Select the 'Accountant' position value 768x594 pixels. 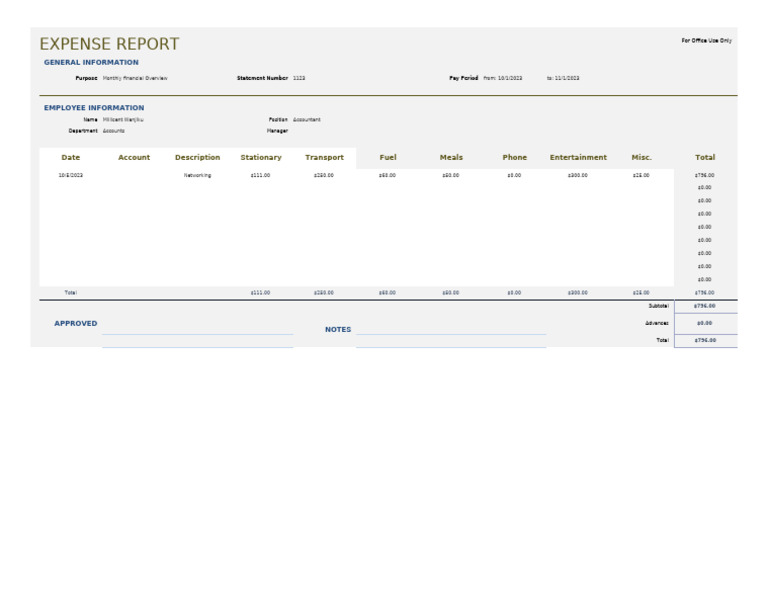307,119
